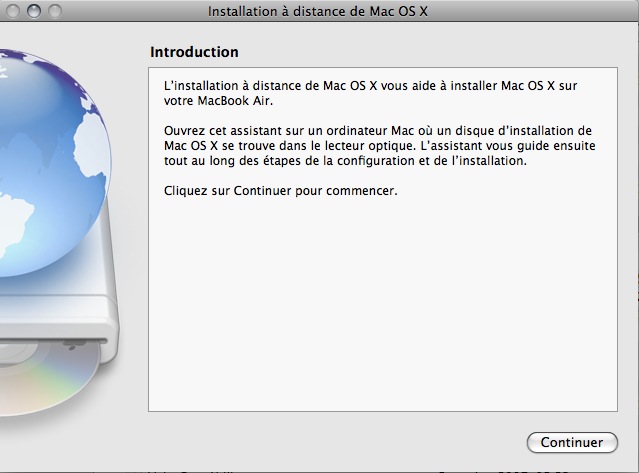The image size is (639, 473).
Task: Click the disc slot opening of the drive
Action: click(53, 341)
